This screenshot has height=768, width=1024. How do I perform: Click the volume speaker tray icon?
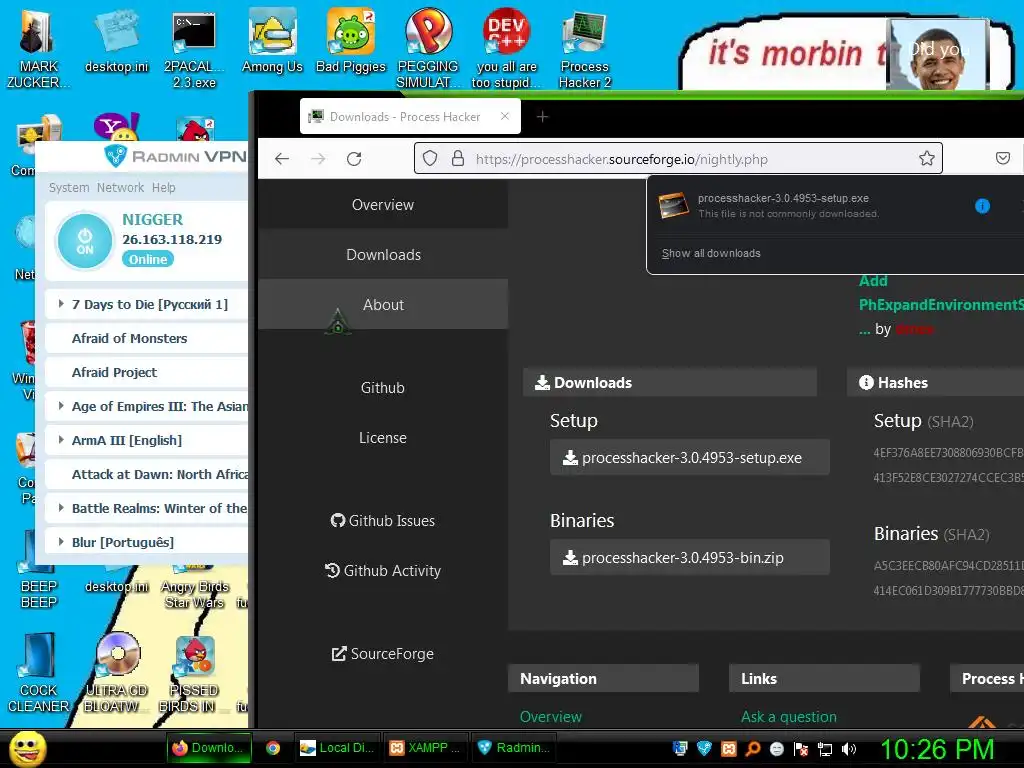[849, 749]
